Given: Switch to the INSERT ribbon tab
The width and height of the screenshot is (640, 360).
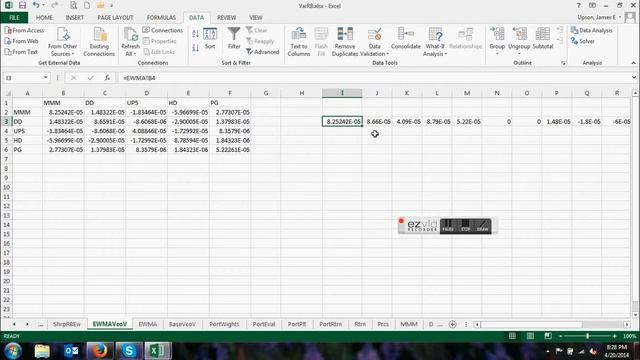Looking at the screenshot, I should [x=74, y=18].
